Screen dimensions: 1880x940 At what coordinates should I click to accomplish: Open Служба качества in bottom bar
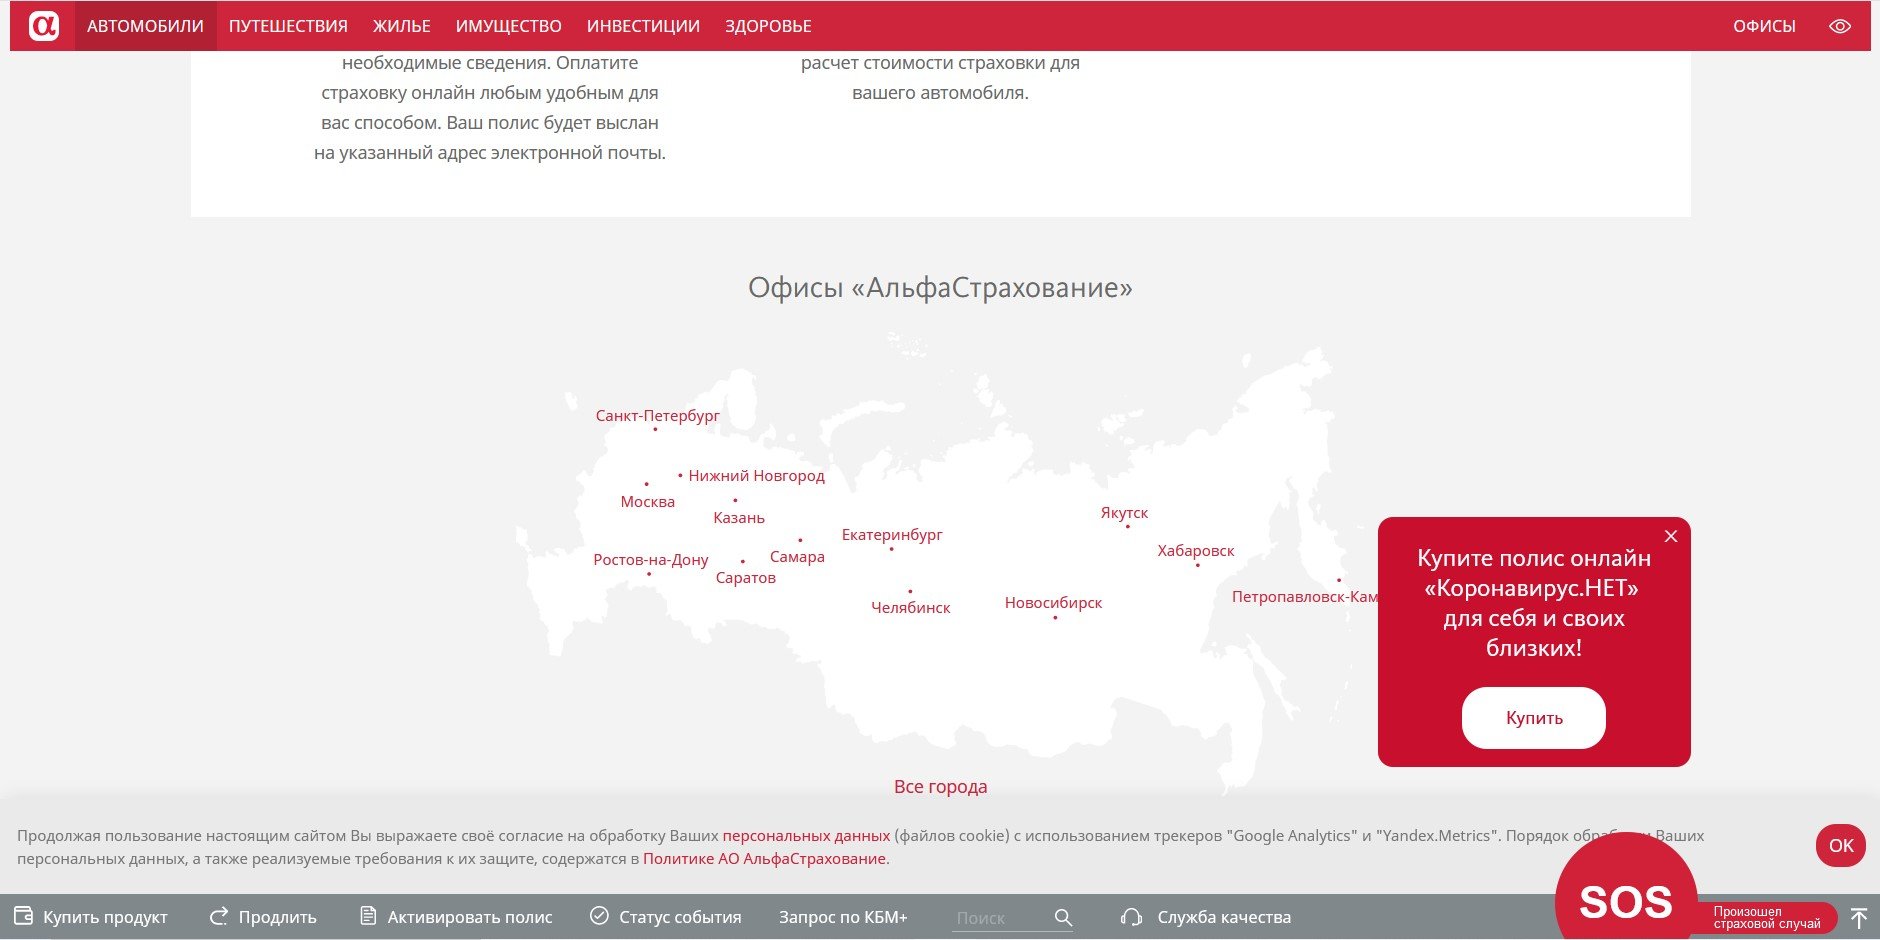point(1207,917)
